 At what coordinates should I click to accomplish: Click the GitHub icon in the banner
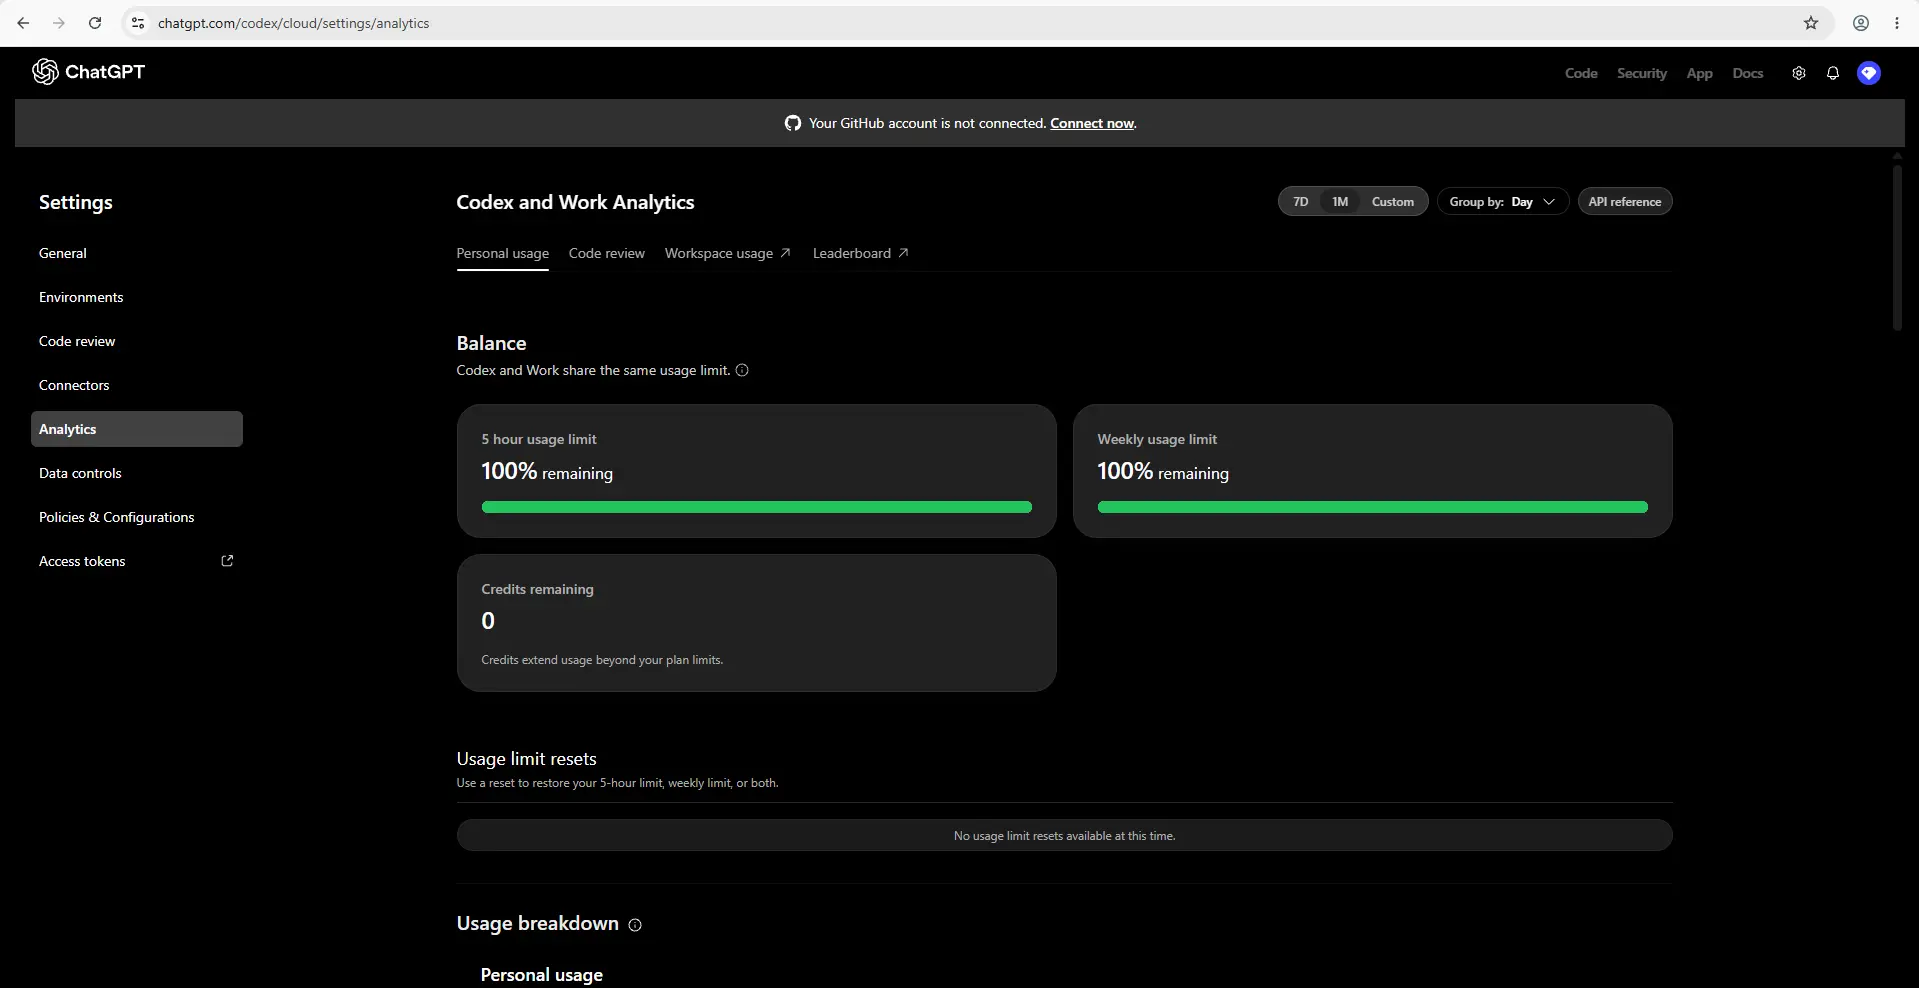[x=793, y=123]
